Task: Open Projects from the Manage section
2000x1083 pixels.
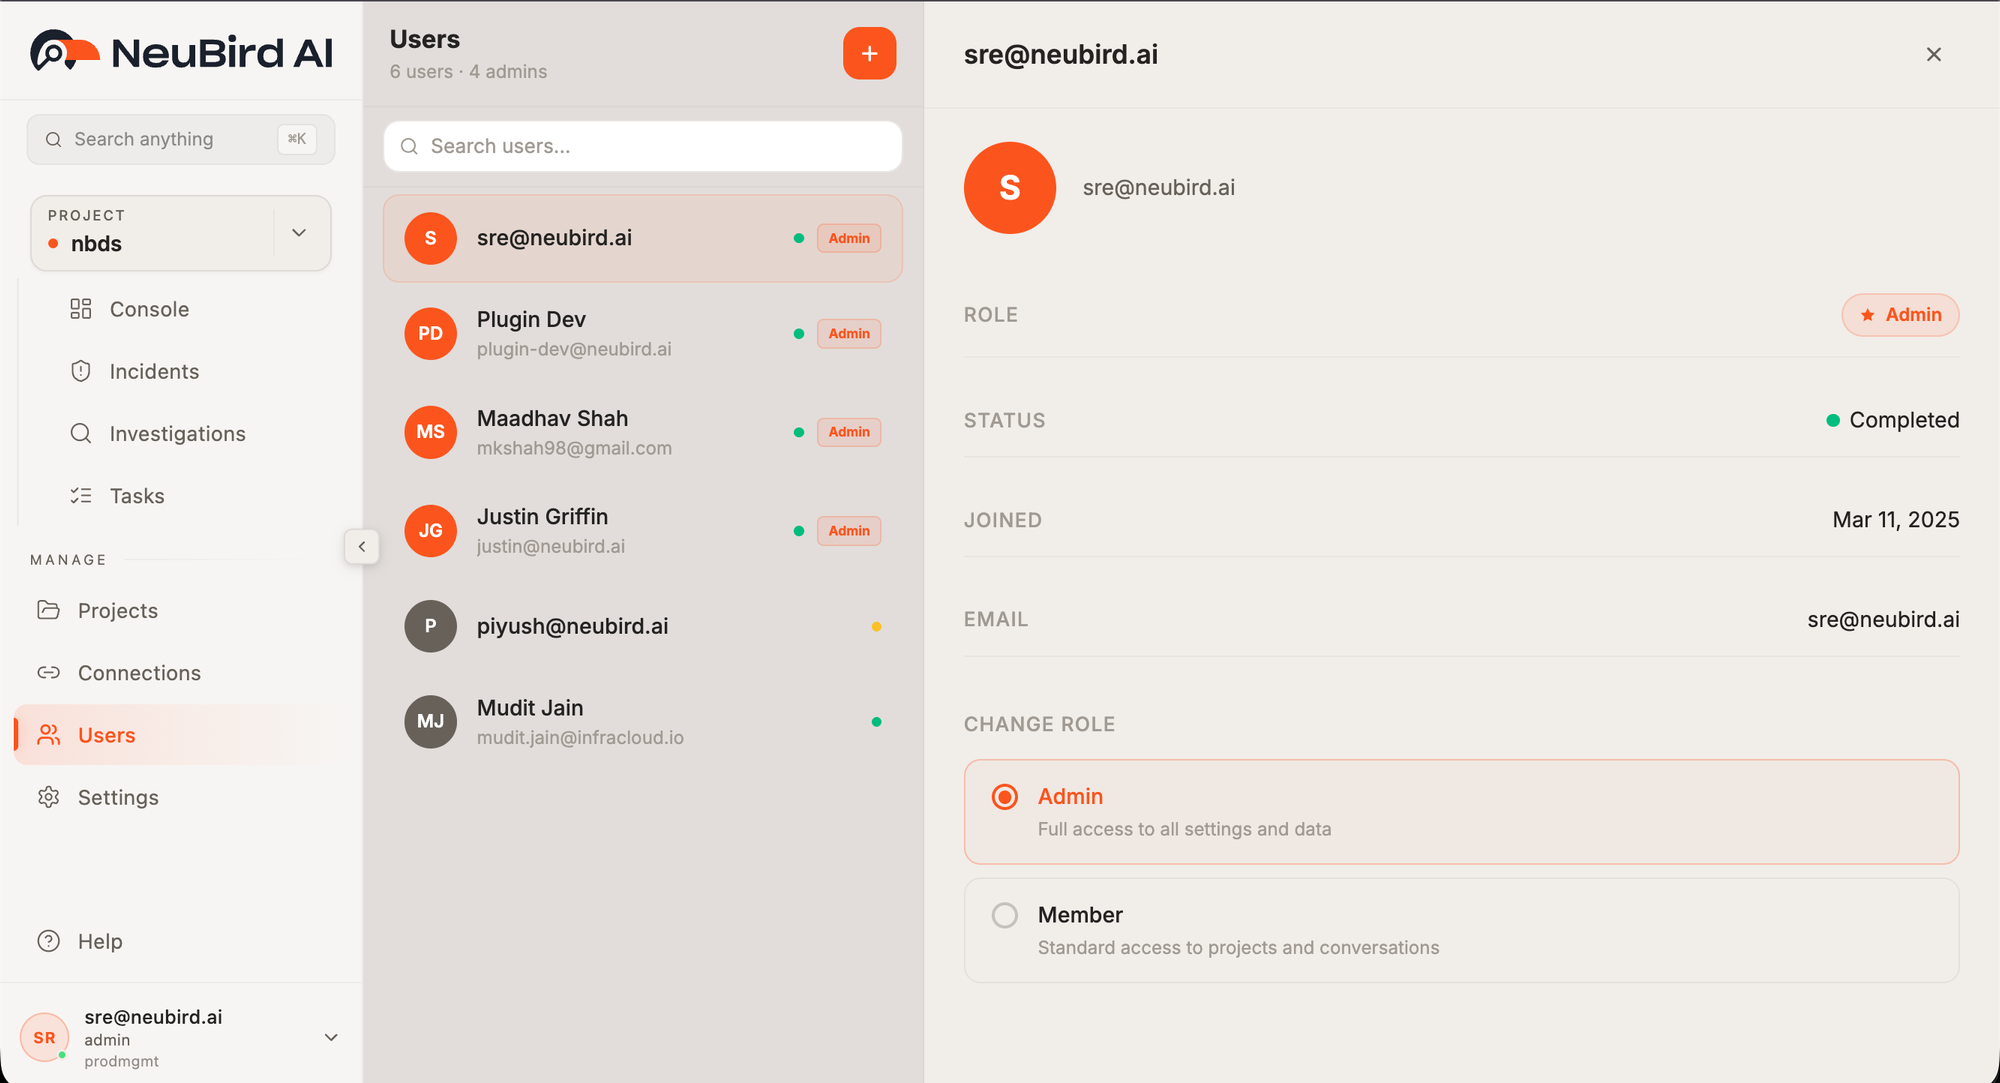Action: [117, 610]
